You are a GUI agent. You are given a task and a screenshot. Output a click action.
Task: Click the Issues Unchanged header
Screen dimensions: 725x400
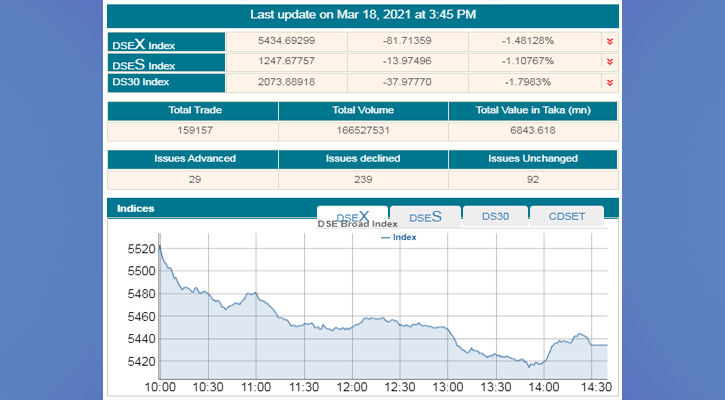[532, 159]
